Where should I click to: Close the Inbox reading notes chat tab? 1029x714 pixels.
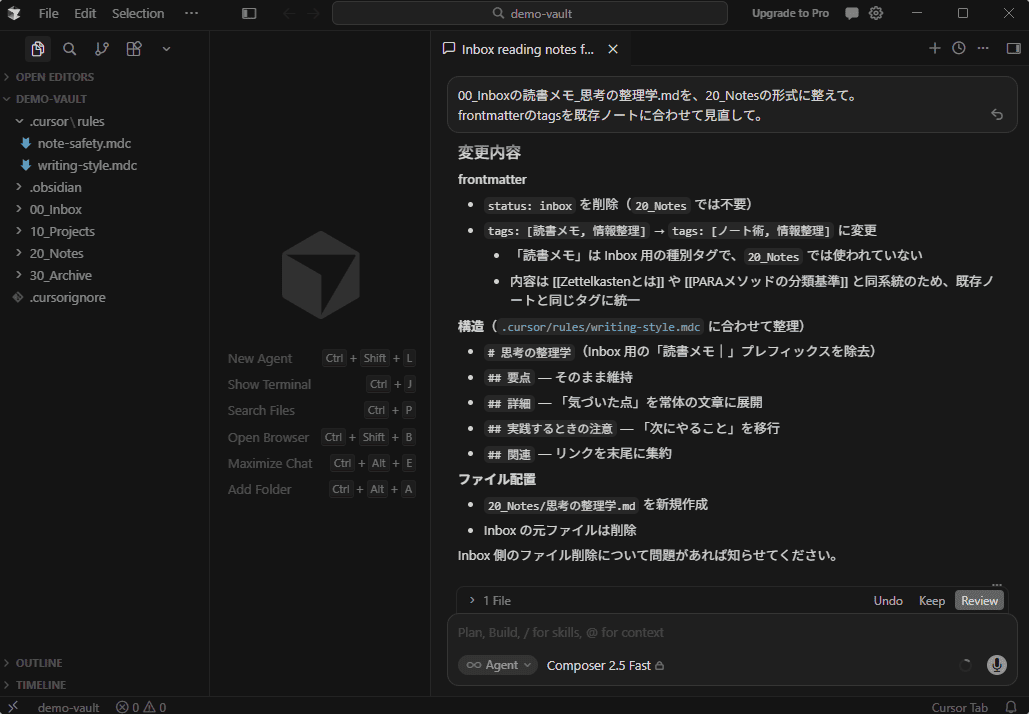tap(613, 49)
